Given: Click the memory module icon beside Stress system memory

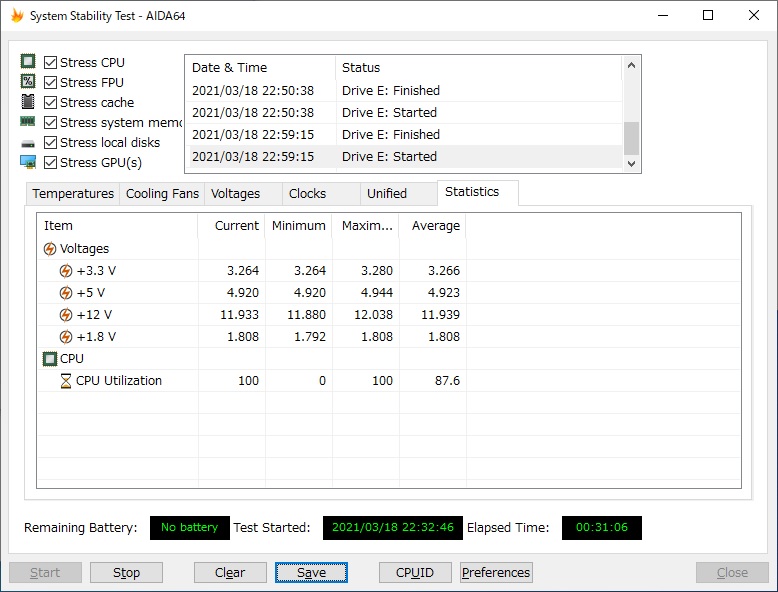Looking at the screenshot, I should click(x=28, y=122).
